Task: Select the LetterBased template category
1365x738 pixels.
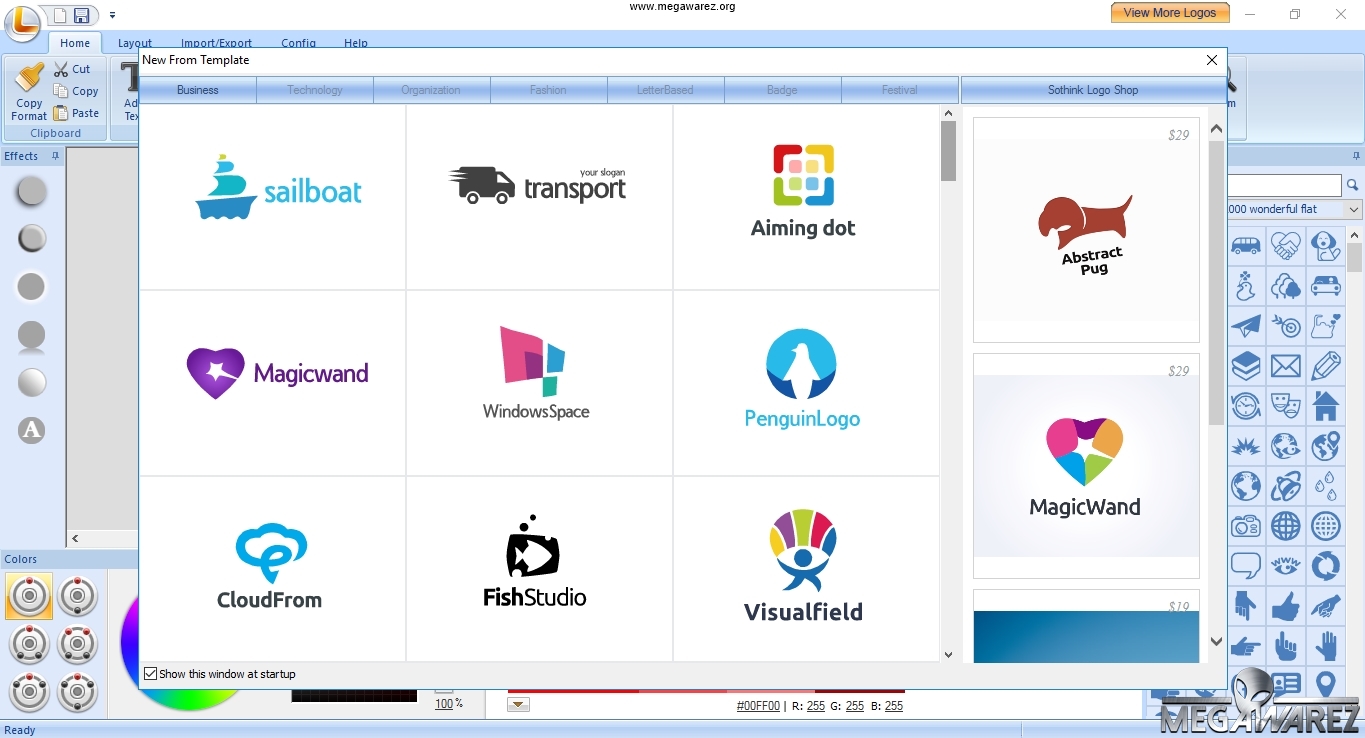Action: click(x=665, y=90)
